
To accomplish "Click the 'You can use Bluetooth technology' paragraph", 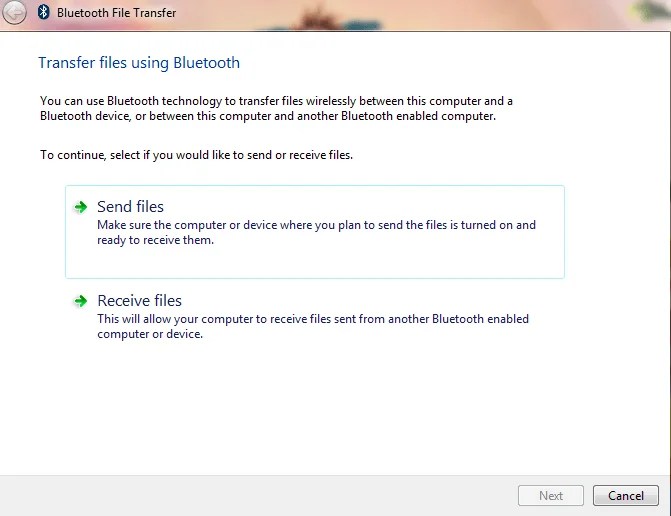I will 276,108.
